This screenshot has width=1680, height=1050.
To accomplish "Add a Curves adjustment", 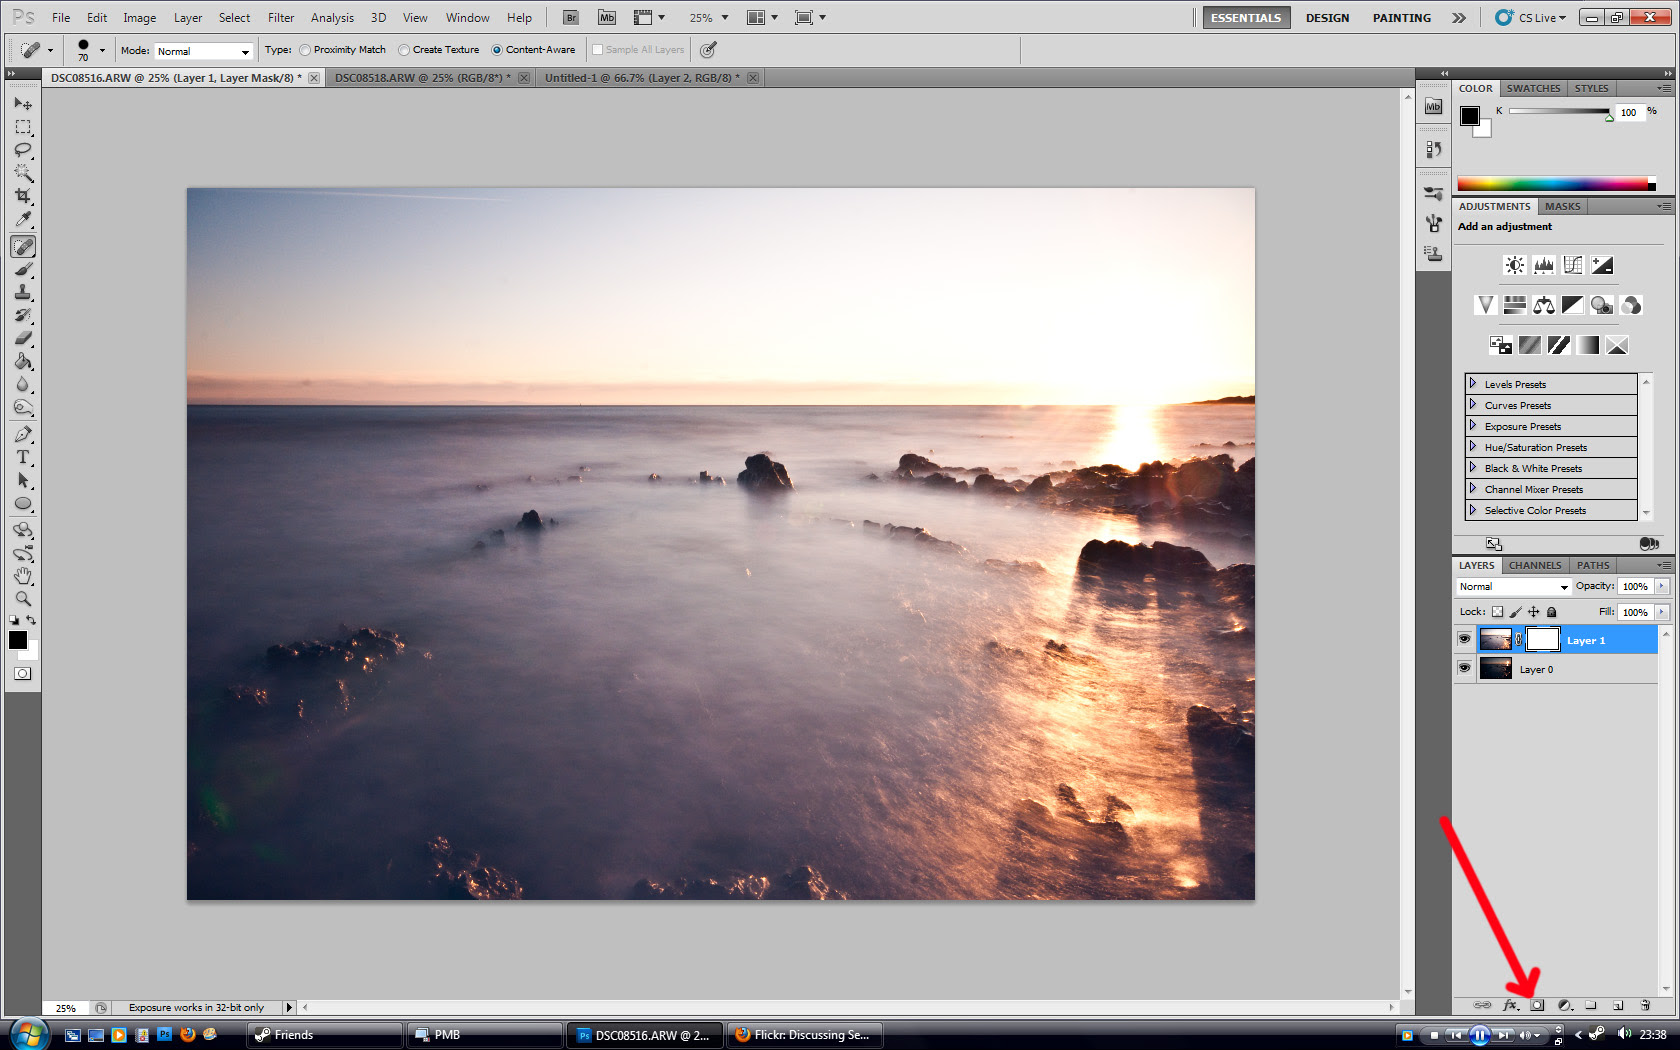I will (1573, 265).
